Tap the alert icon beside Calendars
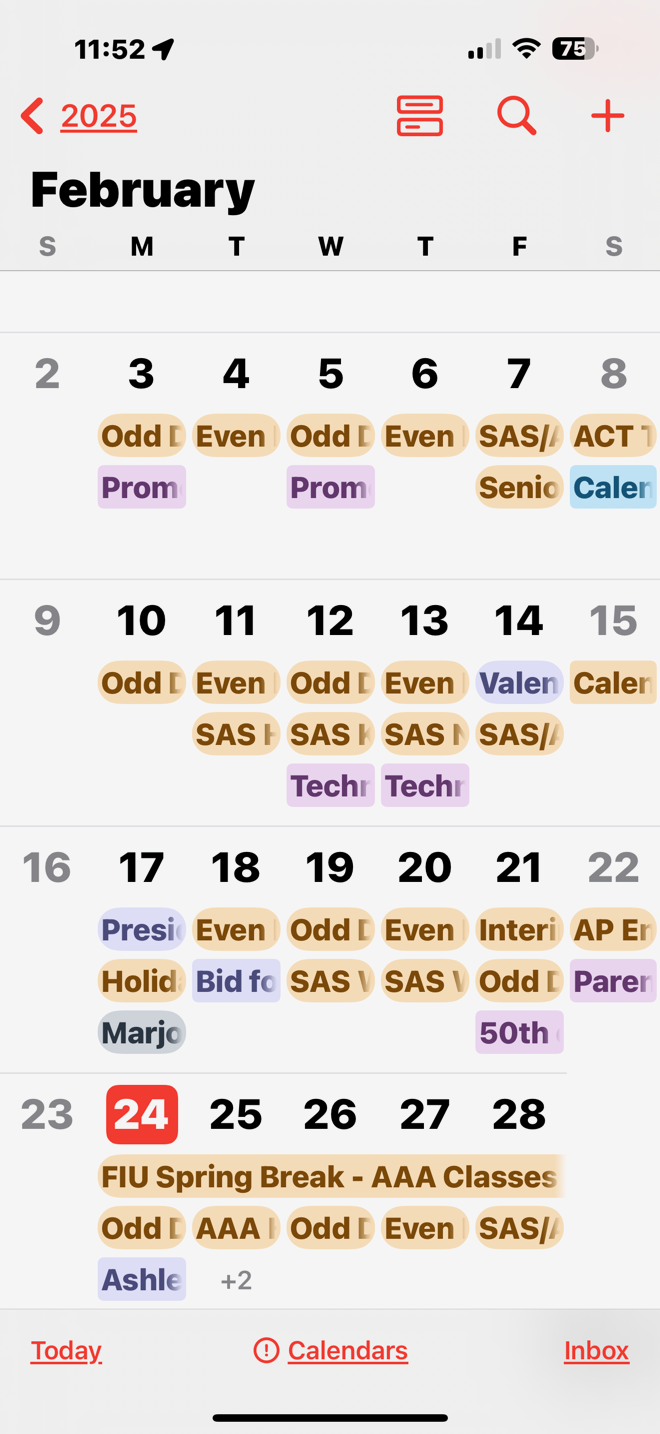Image resolution: width=660 pixels, height=1434 pixels. (266, 1351)
